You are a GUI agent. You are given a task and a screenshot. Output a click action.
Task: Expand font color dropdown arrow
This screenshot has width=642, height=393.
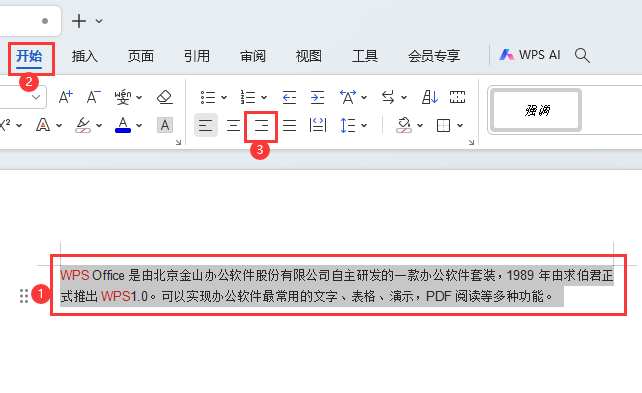pos(139,125)
